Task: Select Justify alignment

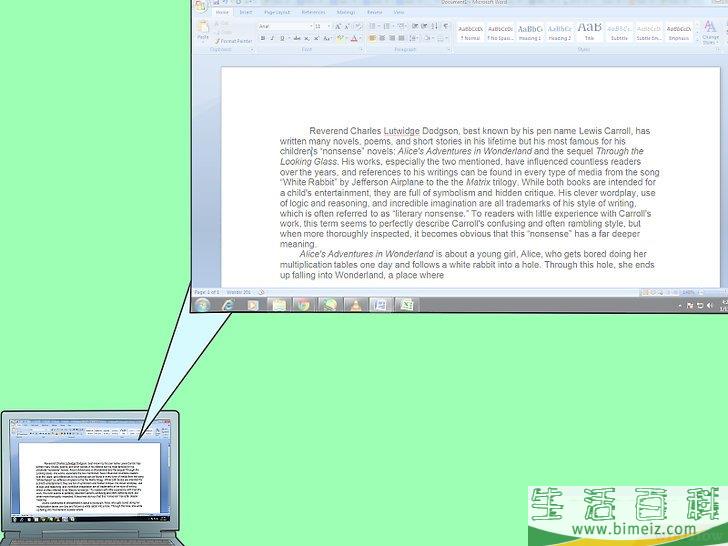Action: click(x=402, y=38)
